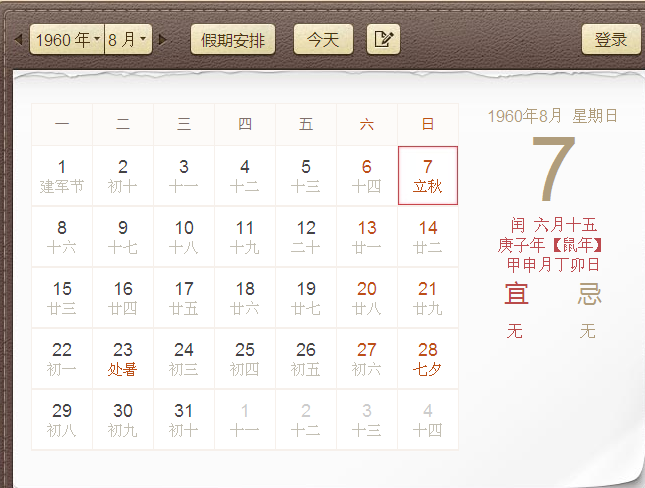Open the 1960年 year dropdown
Image resolution: width=645 pixels, height=488 pixels.
click(67, 40)
